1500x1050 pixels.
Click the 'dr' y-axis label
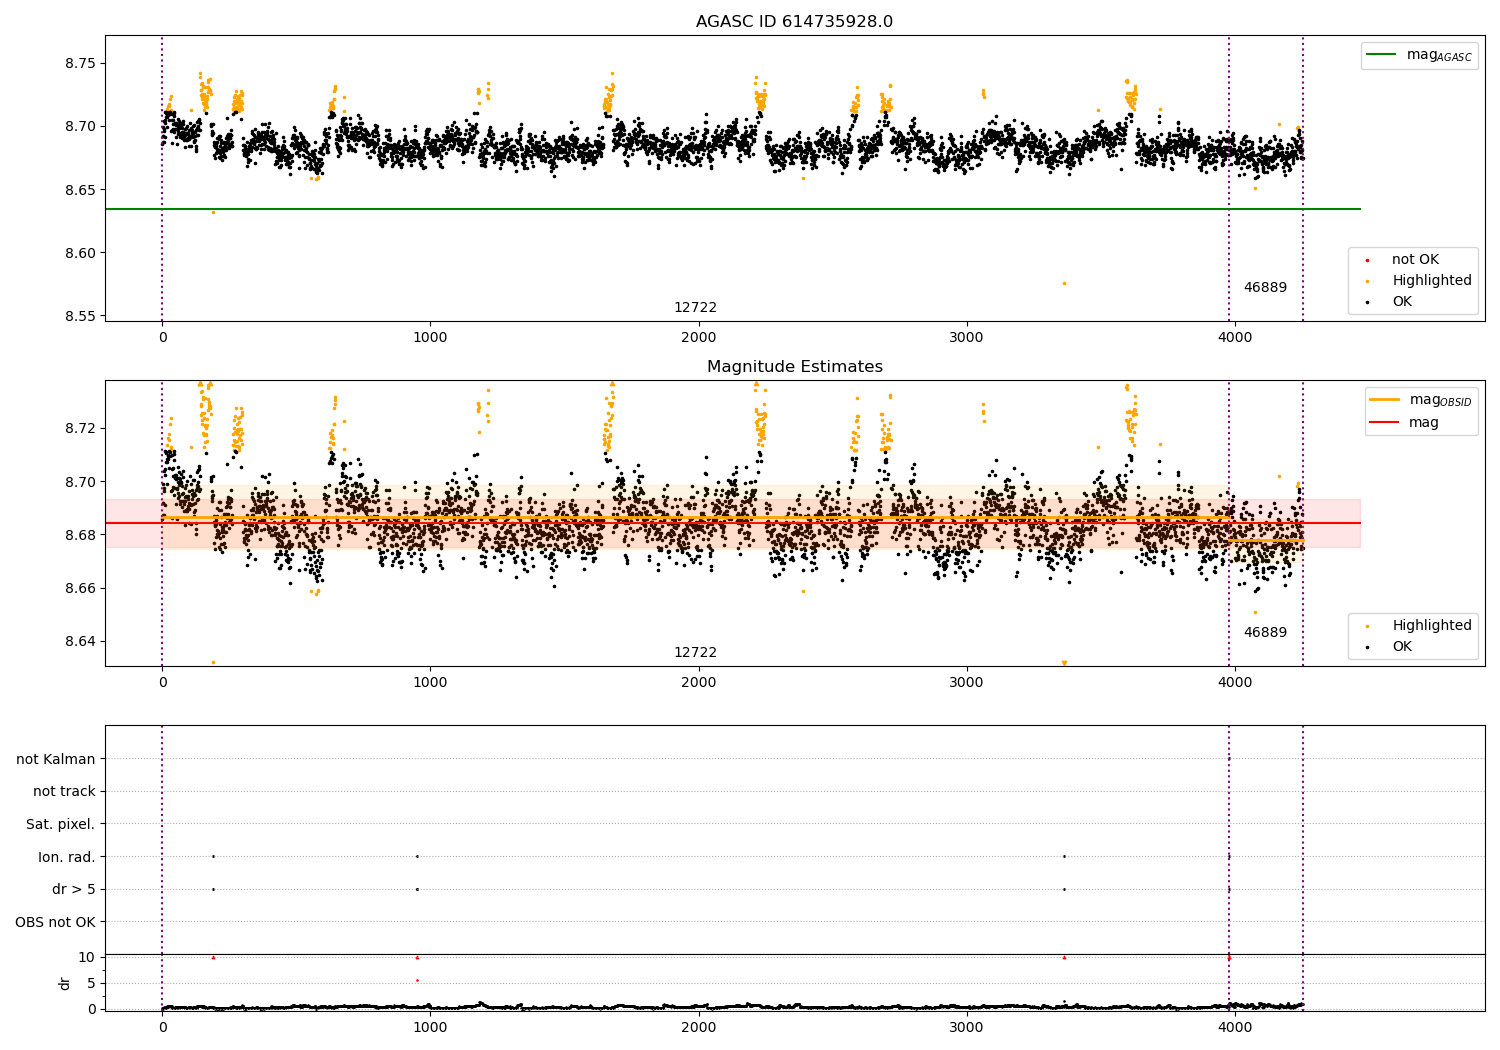point(65,983)
